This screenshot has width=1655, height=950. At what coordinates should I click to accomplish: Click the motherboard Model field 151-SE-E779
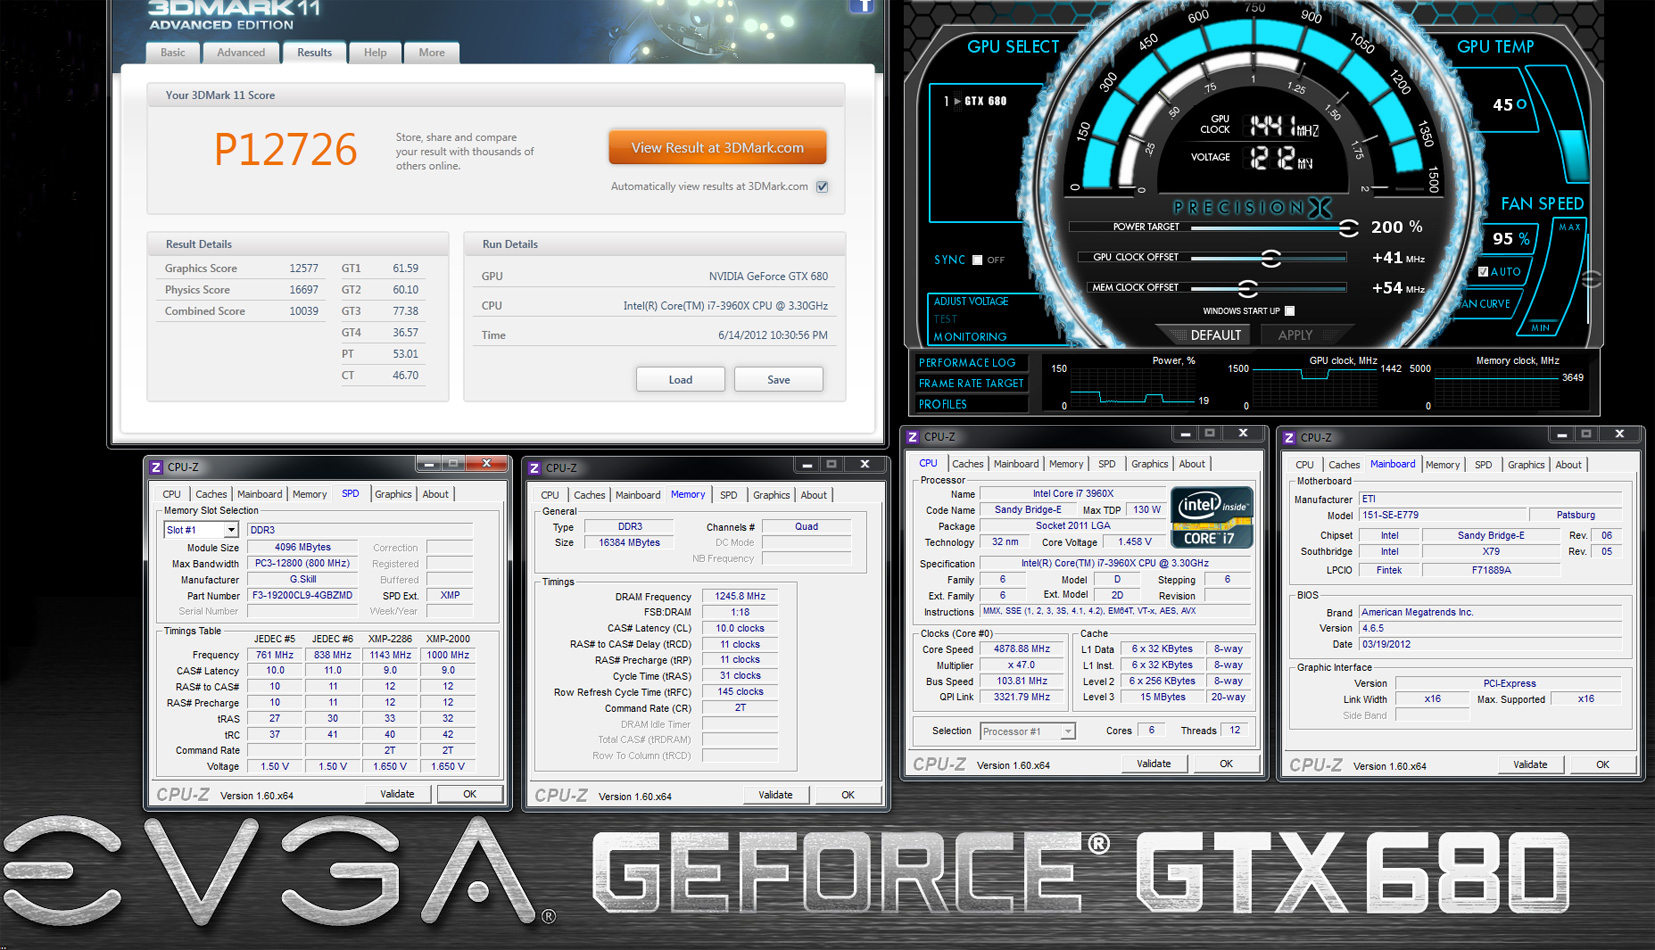click(1443, 516)
